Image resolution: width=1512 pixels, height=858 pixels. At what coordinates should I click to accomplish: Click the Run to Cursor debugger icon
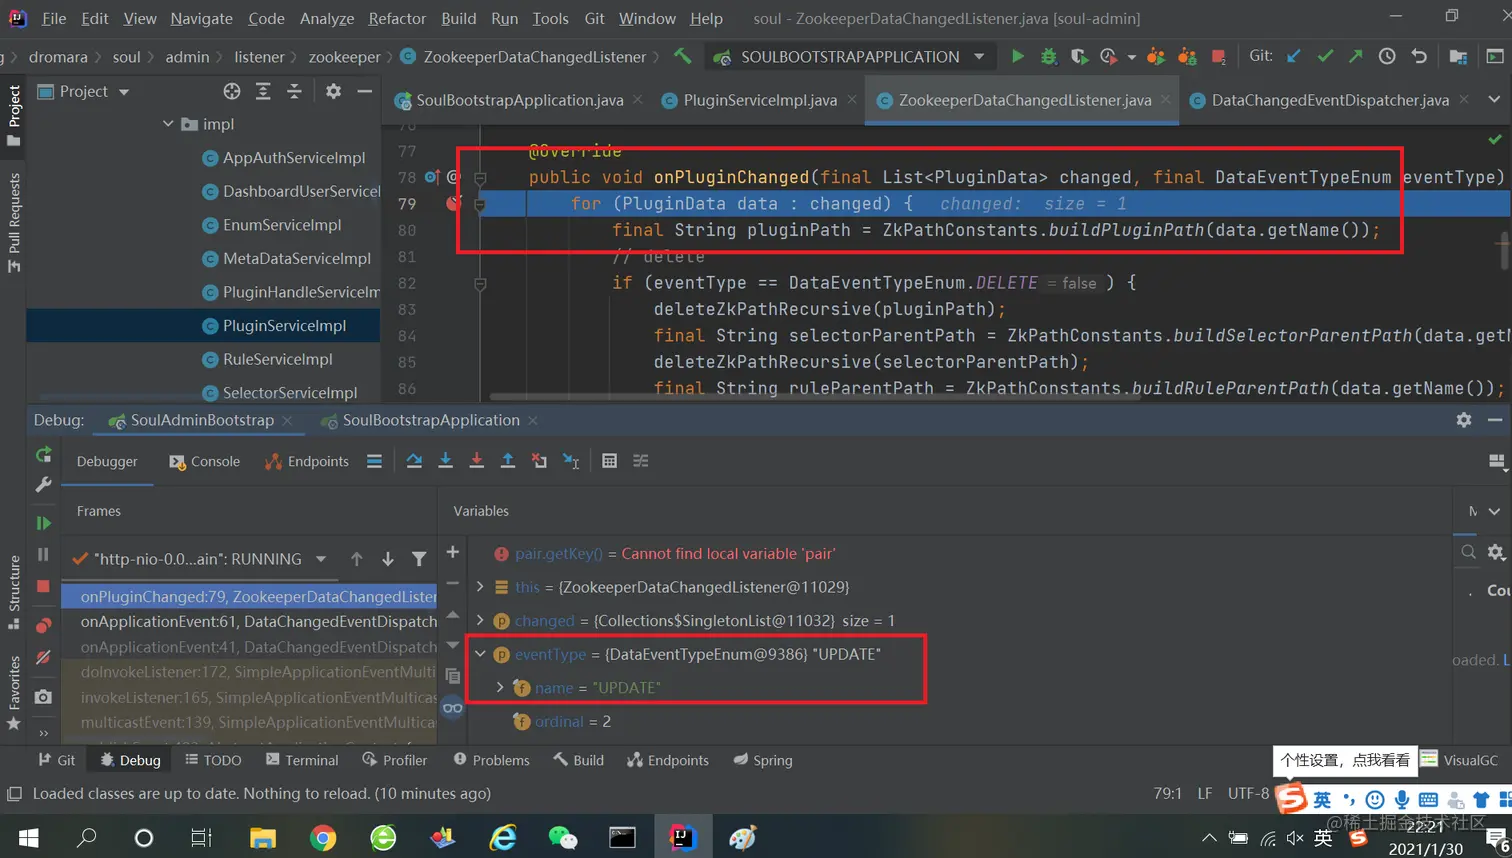571,461
